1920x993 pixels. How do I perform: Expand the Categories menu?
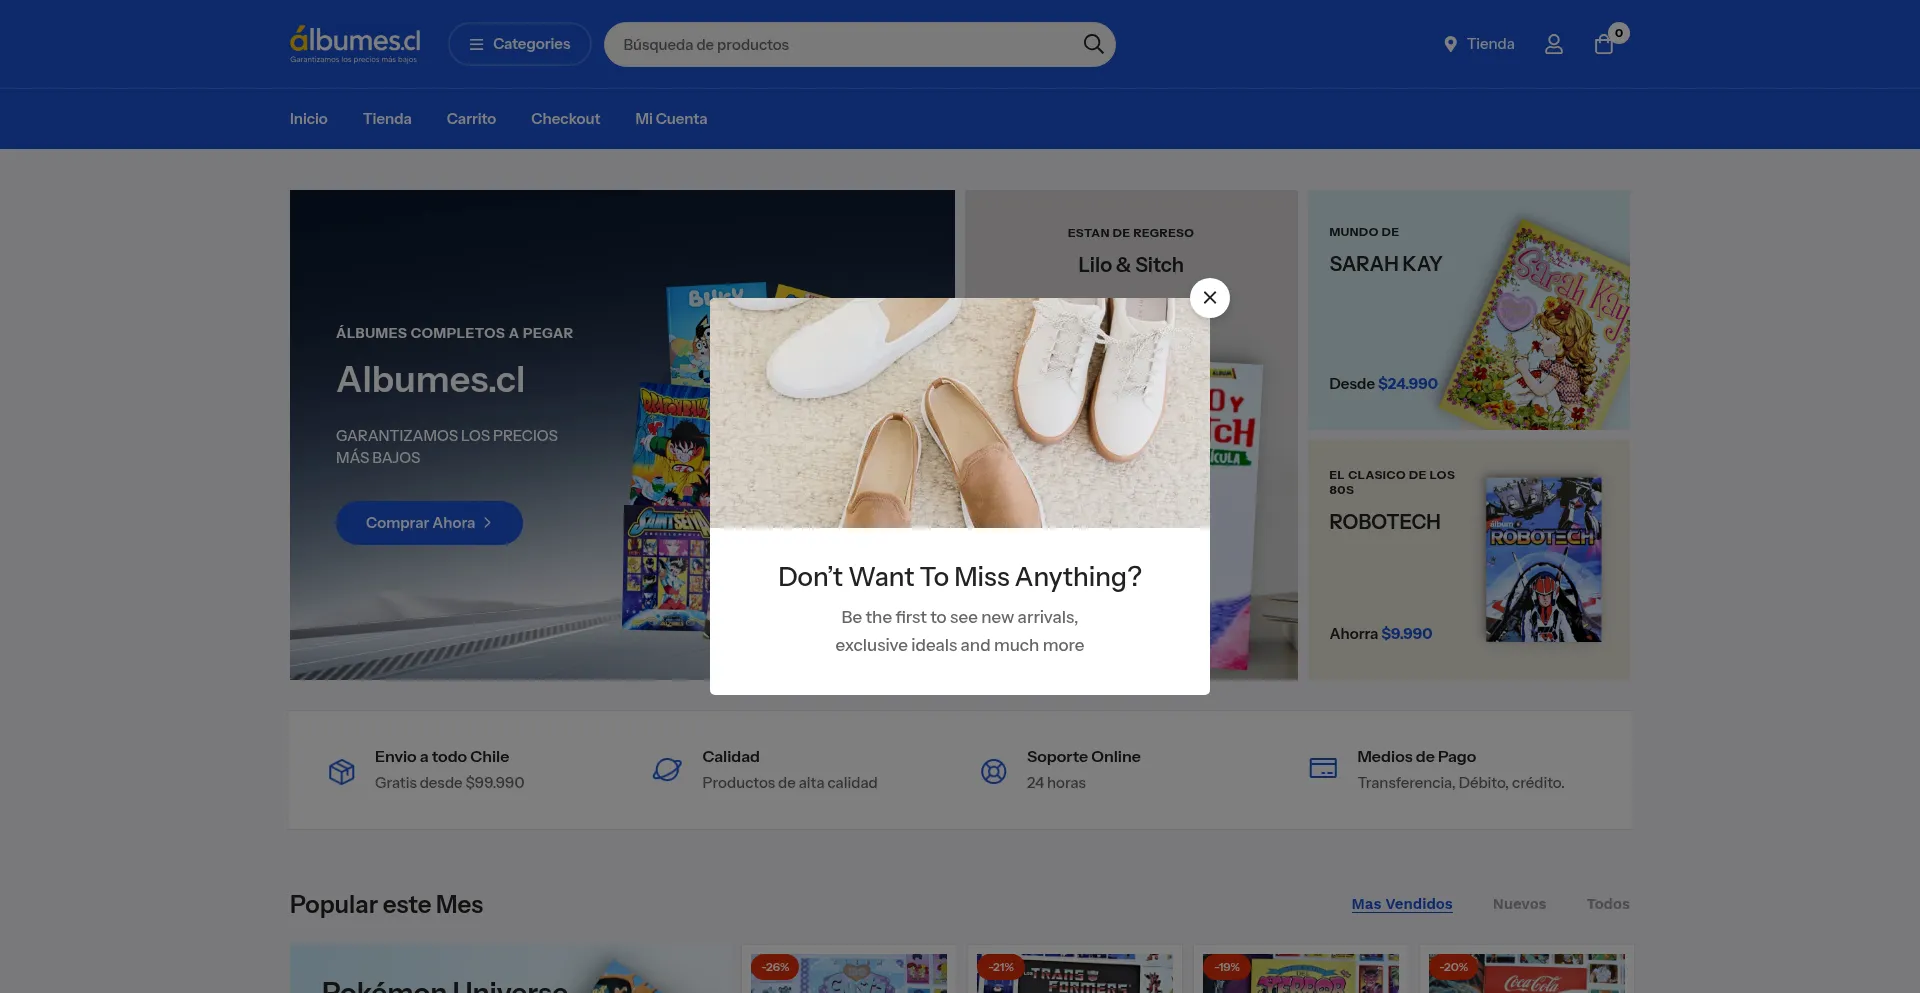(519, 44)
